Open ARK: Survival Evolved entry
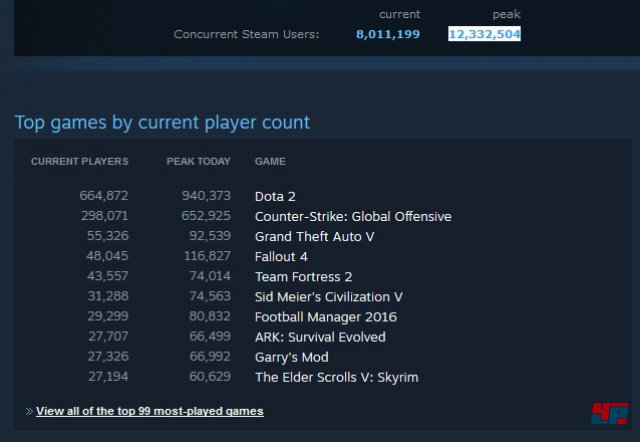 click(320, 337)
